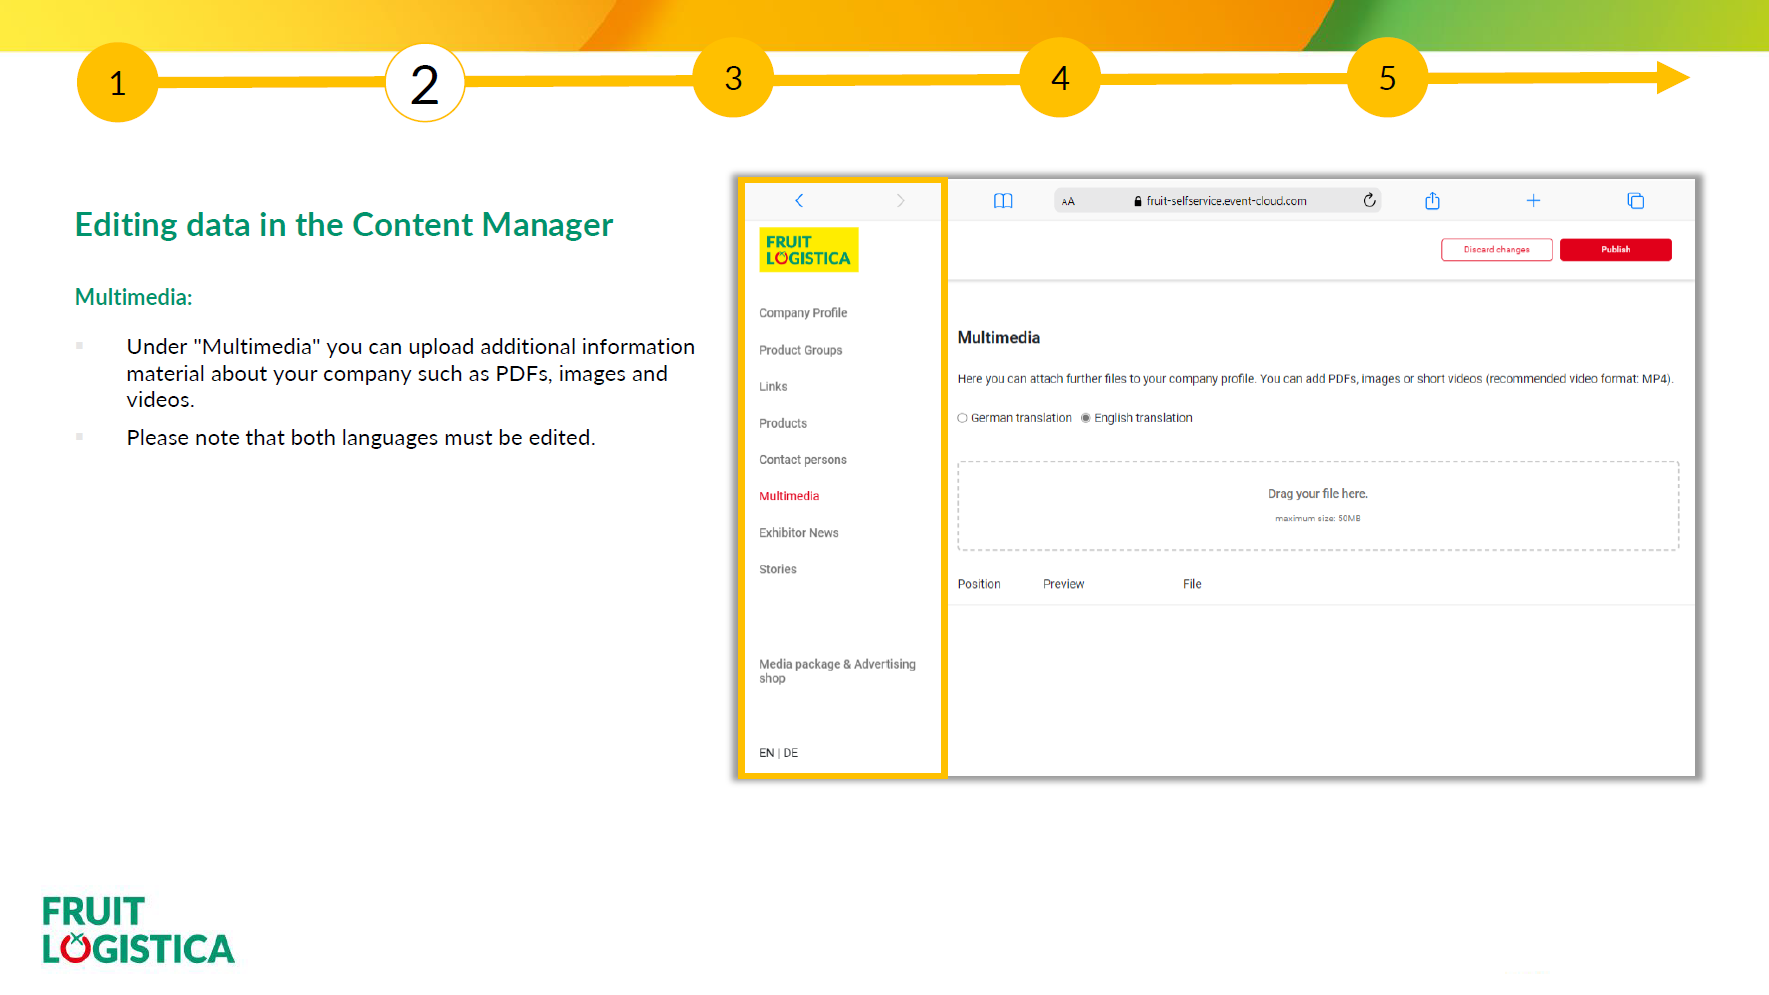Open Products in the sidebar
Screen dimensions: 1769x995
coord(782,424)
